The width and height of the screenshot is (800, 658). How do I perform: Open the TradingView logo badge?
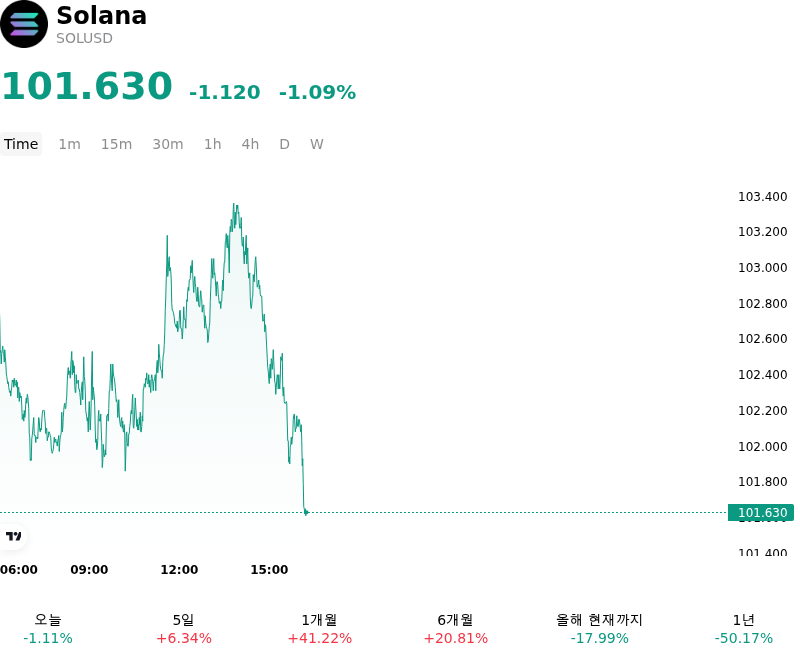click(13, 536)
